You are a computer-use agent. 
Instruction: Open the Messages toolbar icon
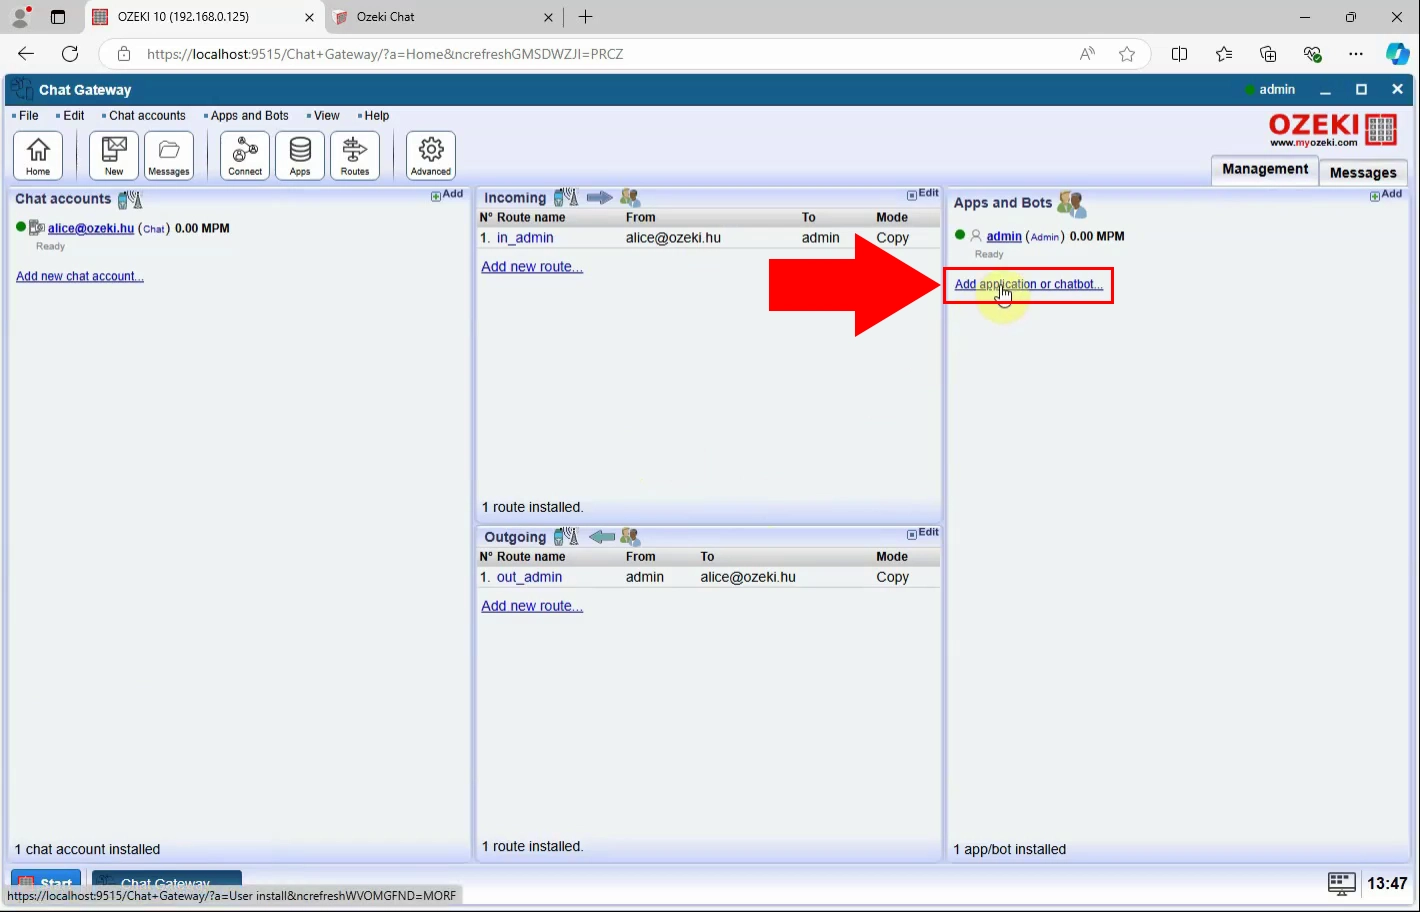169,155
